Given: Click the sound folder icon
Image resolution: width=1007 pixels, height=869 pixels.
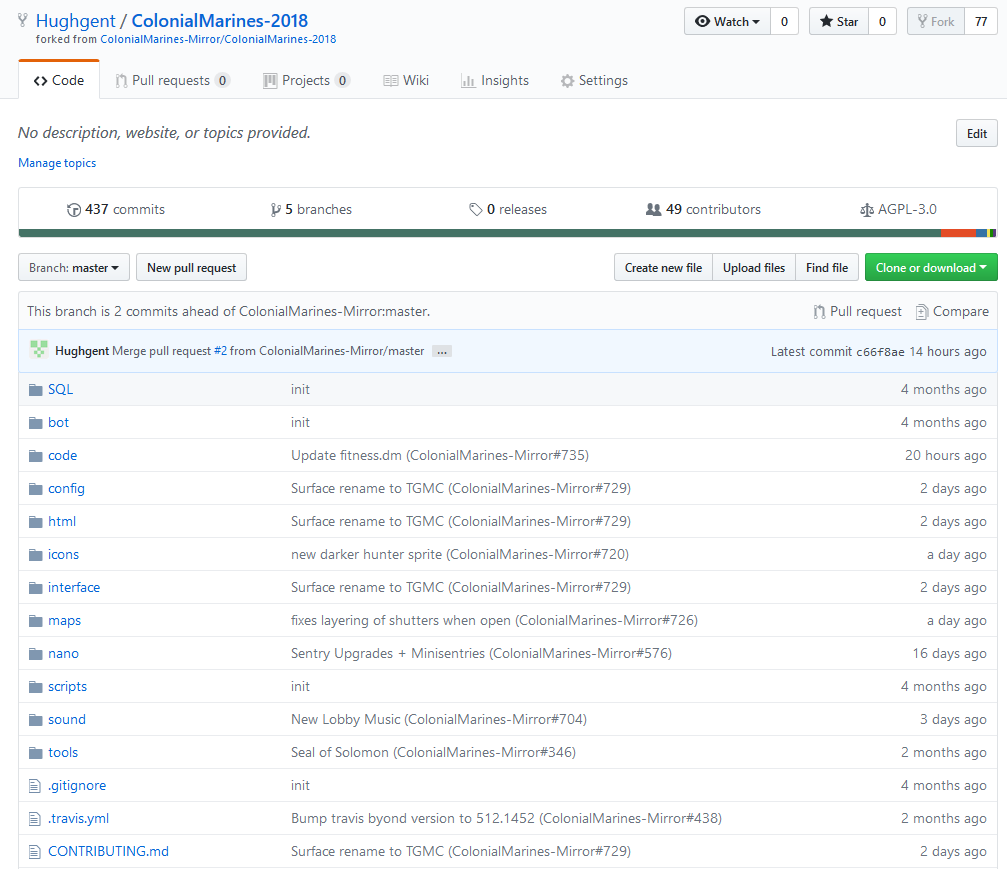Looking at the screenshot, I should pos(35,720).
